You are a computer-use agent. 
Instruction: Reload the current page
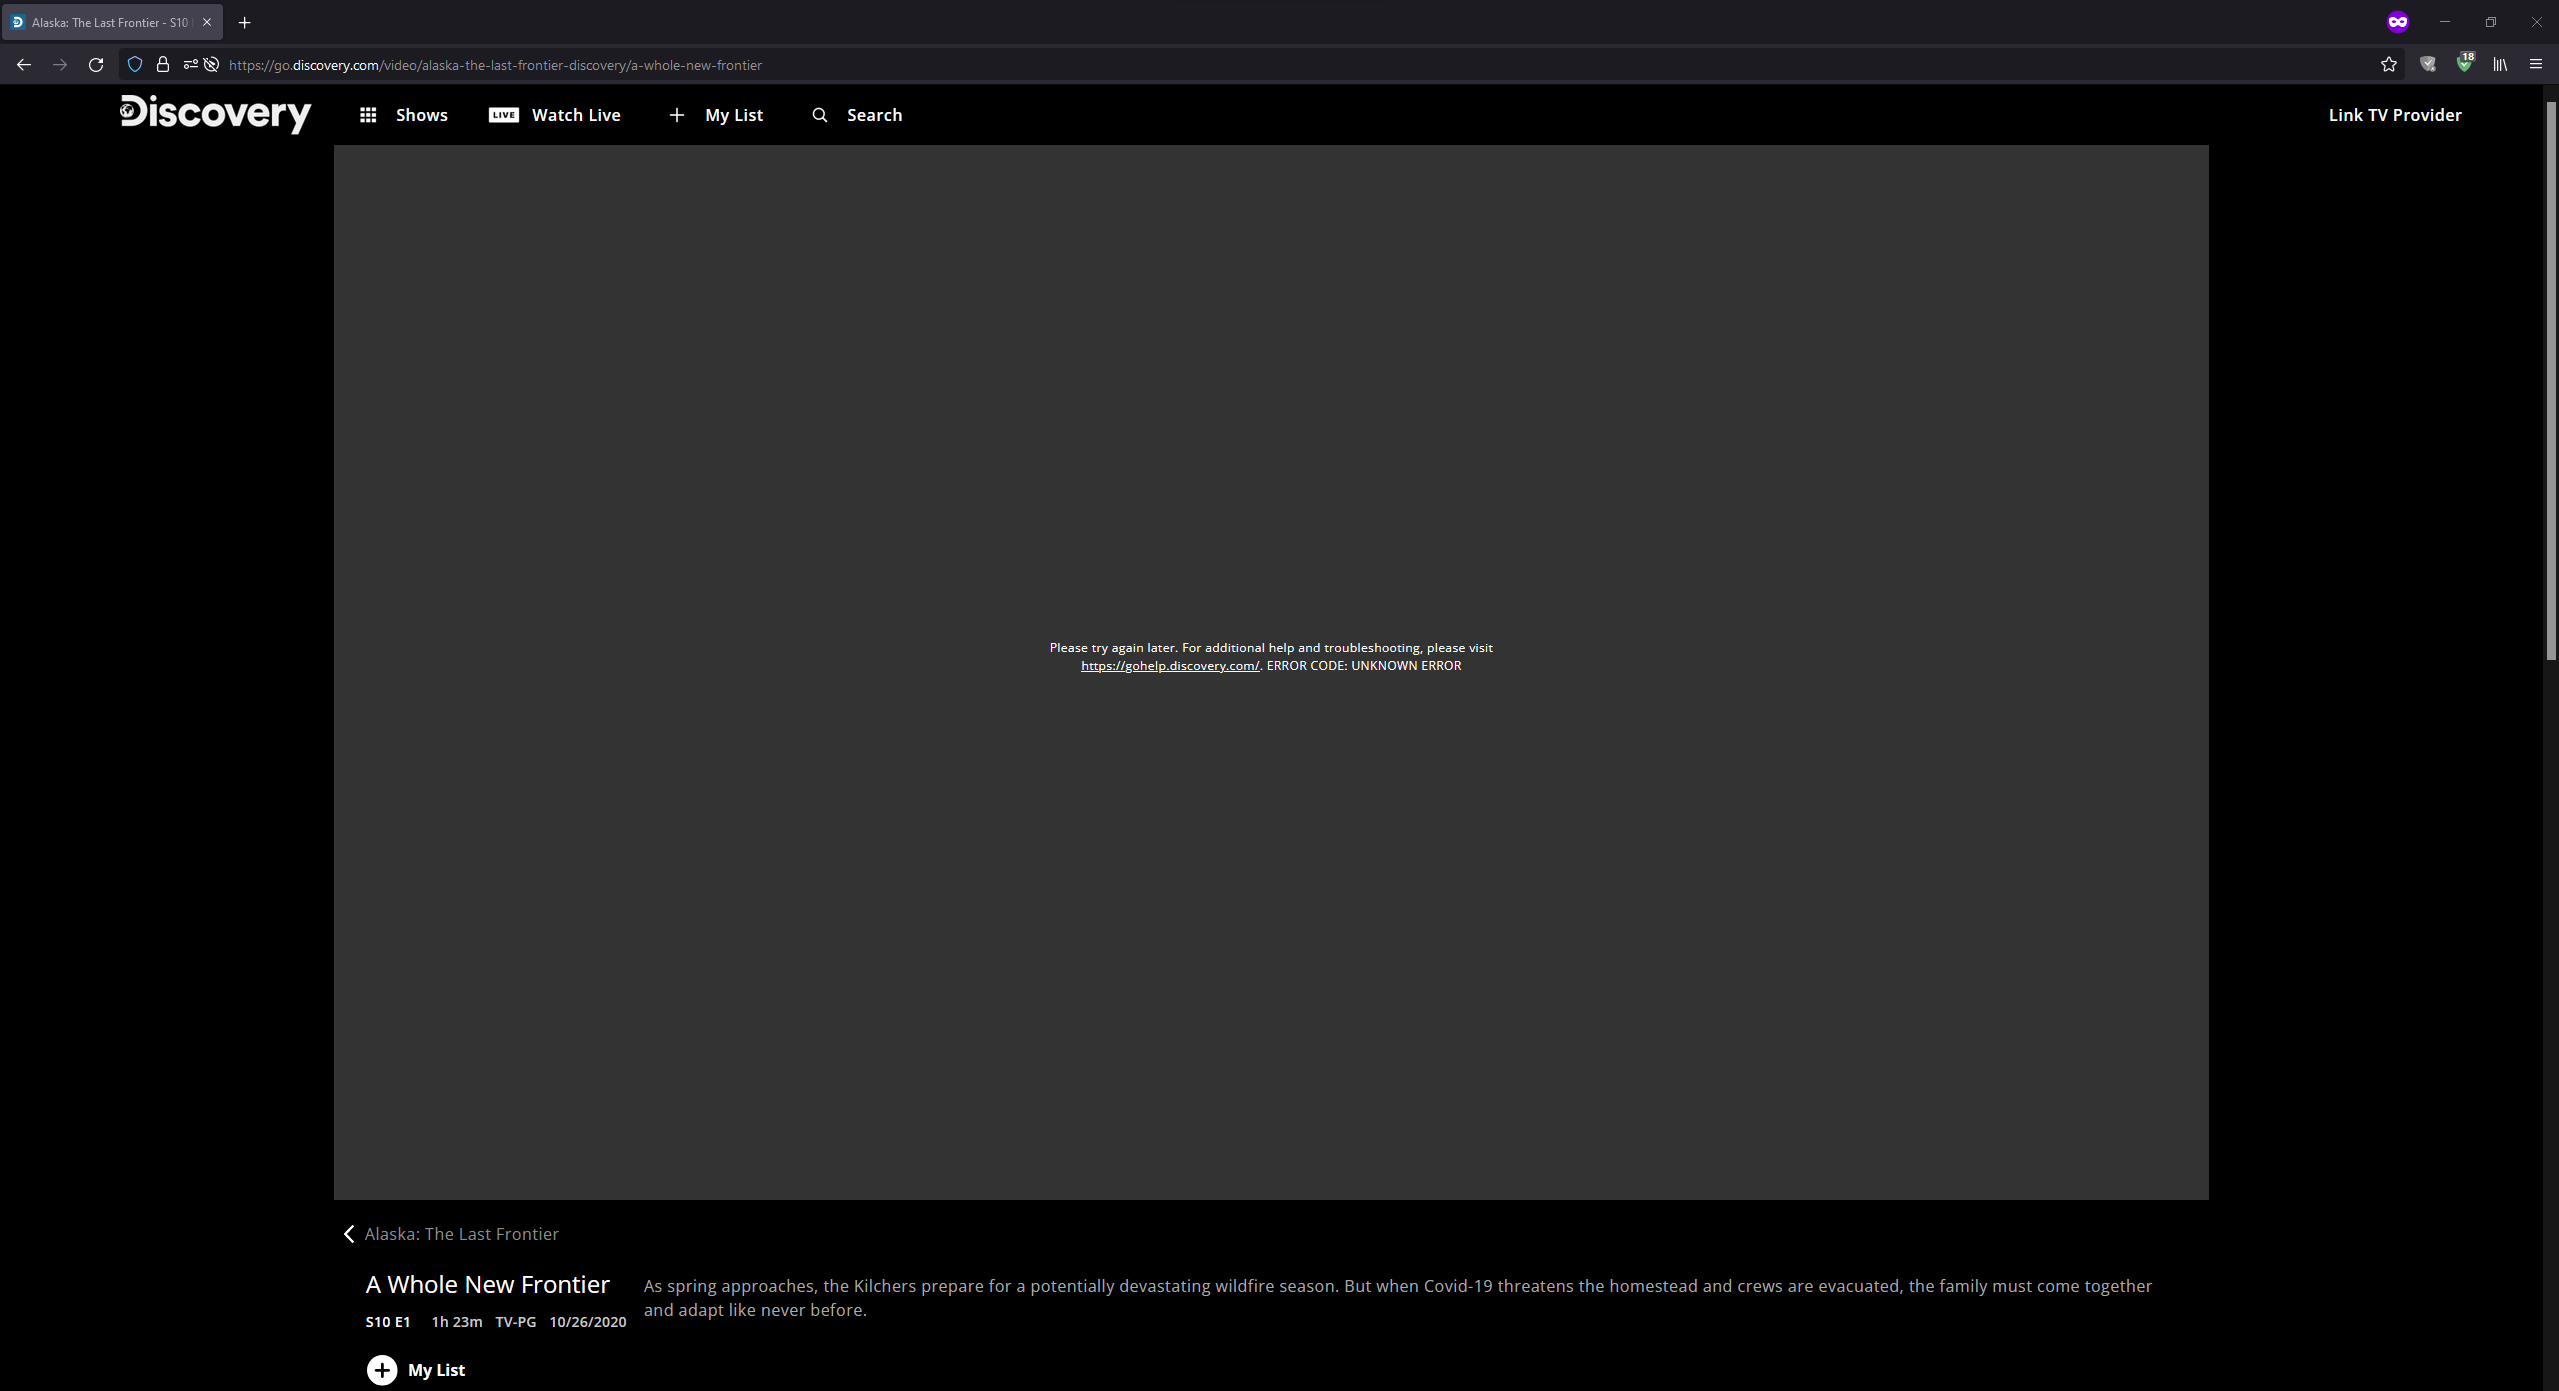(96, 65)
